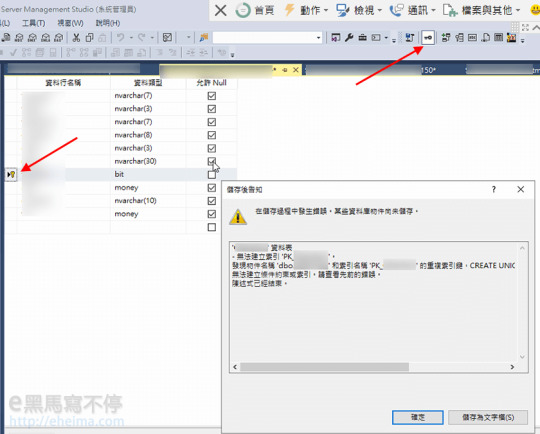Open Manage Check Constraints icon
This screenshot has width=540, height=434.
[499, 38]
